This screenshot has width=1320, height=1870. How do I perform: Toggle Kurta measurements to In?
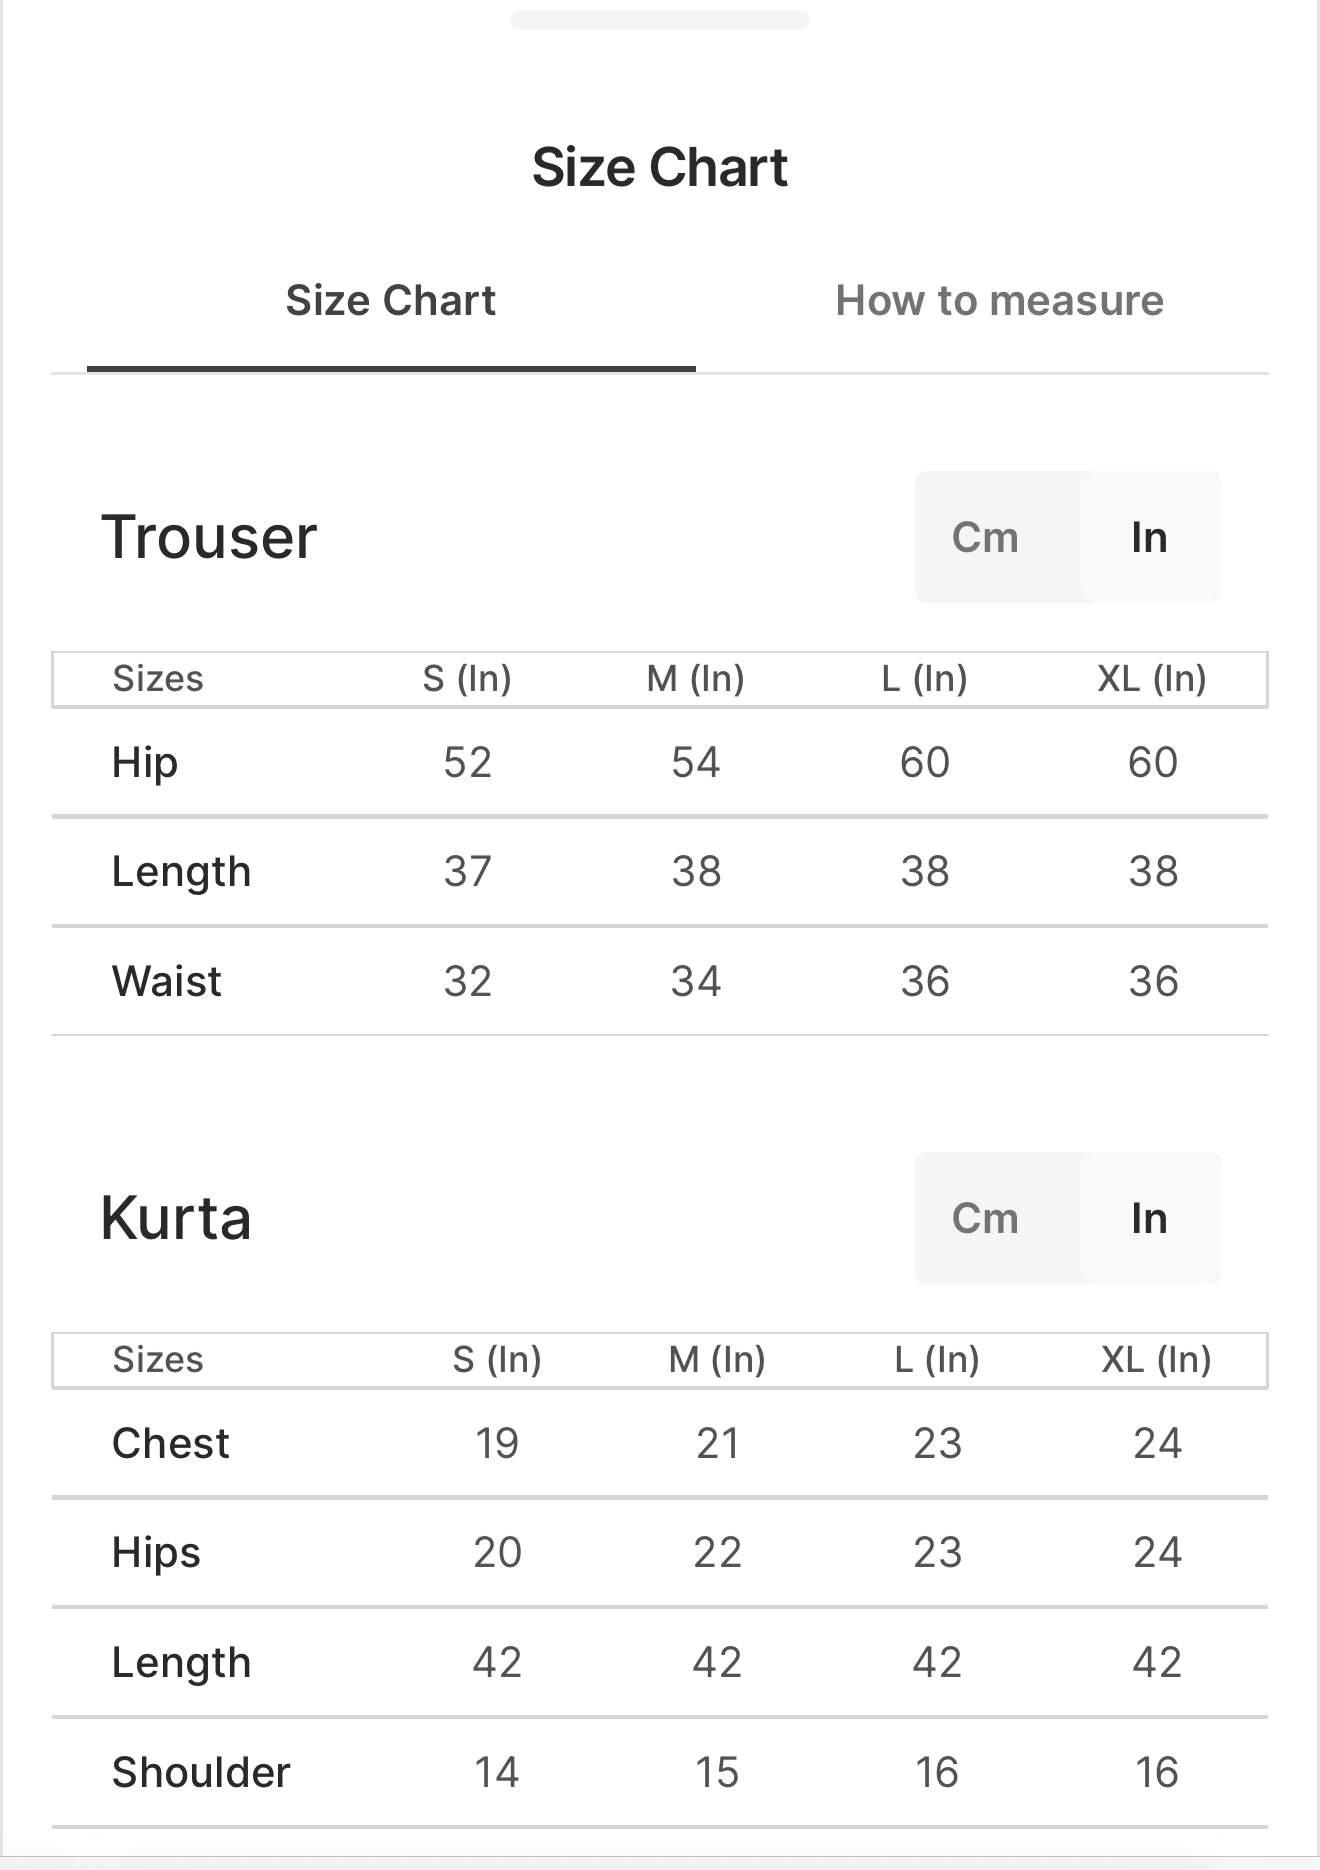[x=1150, y=1218]
